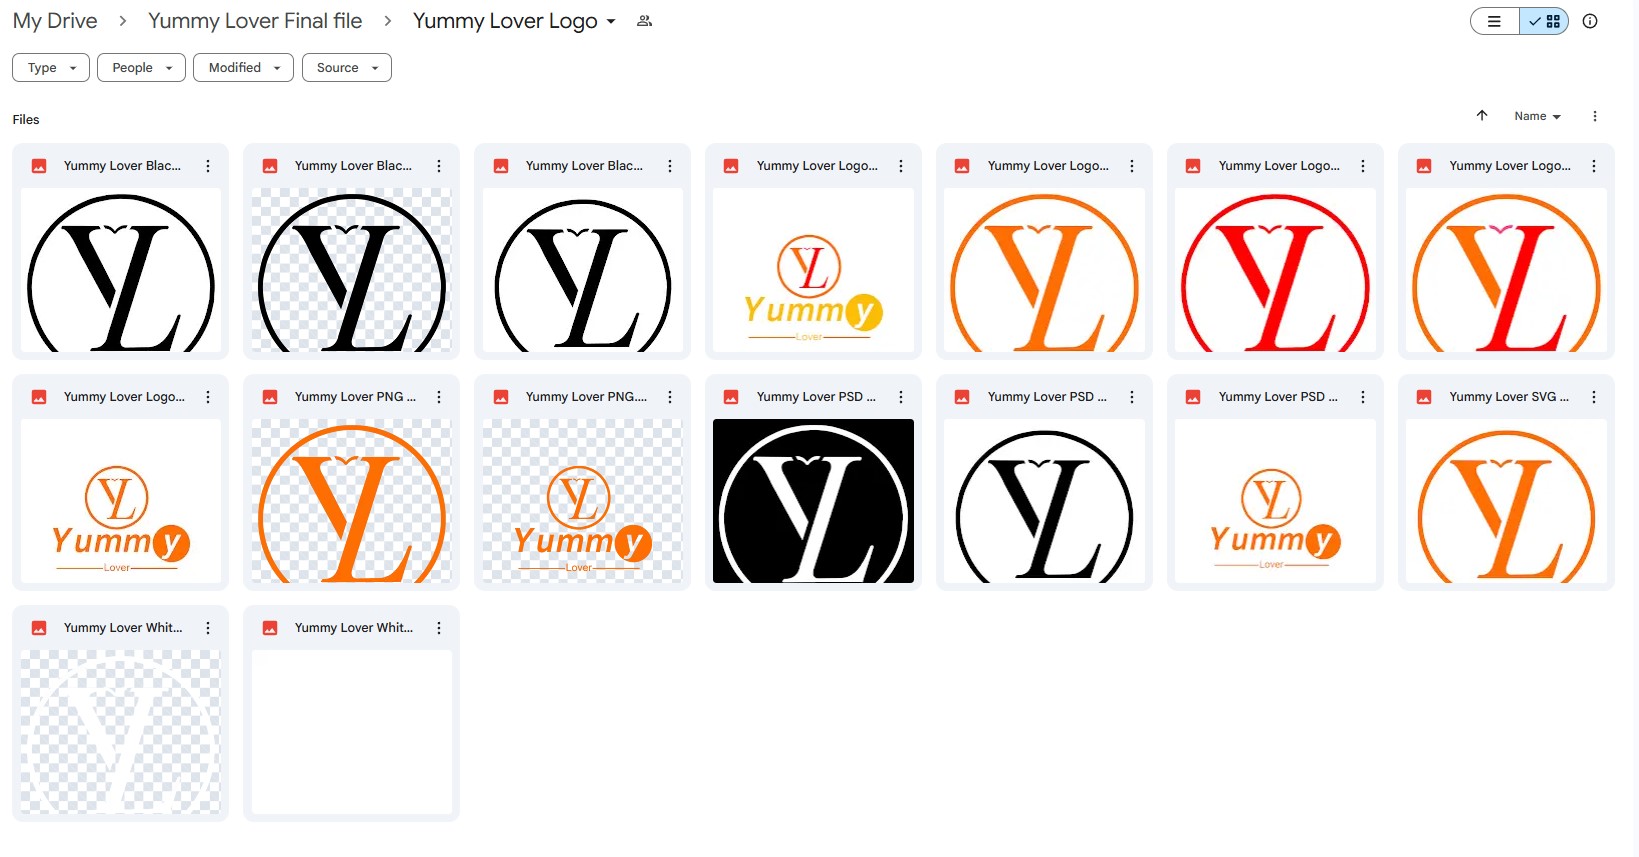Viewport: 1639px width, 857px height.
Task: Select 'Yummy Lover PSD ...' name above black VL
Action: 1047,397
